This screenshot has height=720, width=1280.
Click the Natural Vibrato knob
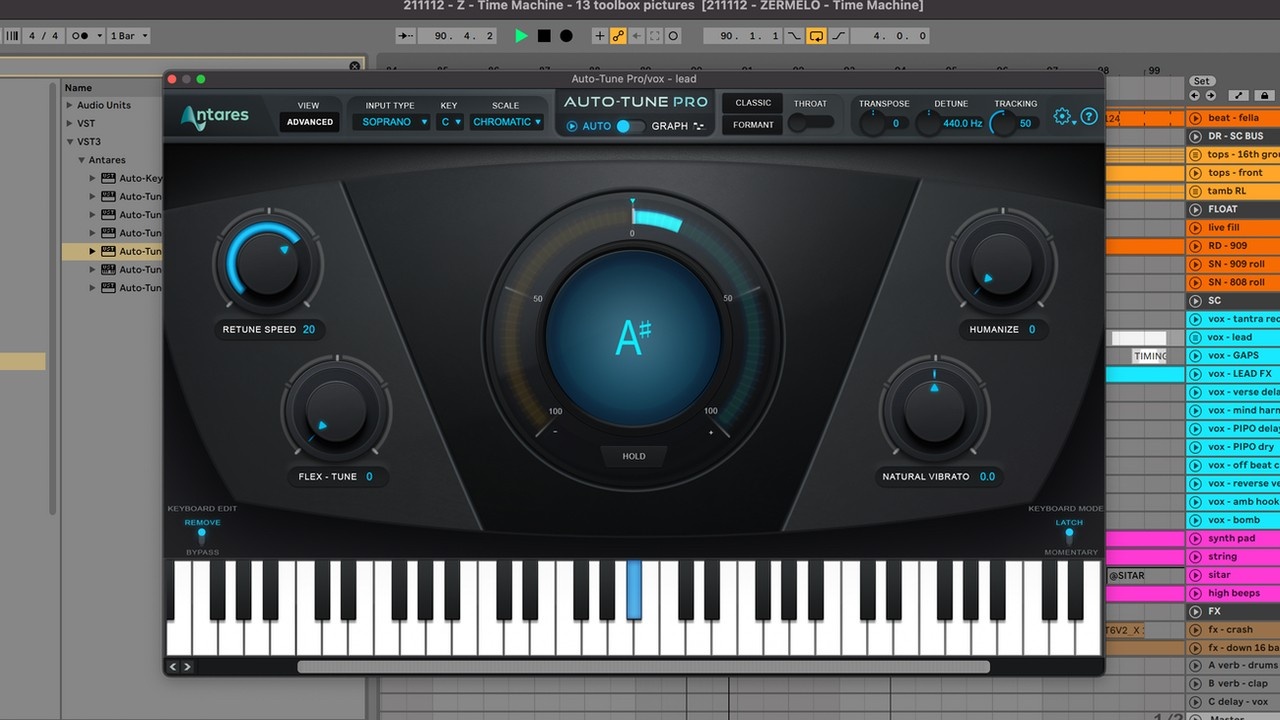tap(934, 411)
